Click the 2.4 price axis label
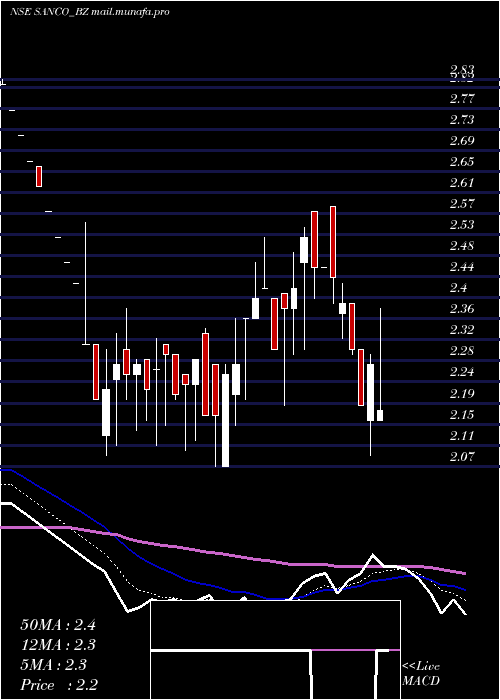 (x=459, y=288)
